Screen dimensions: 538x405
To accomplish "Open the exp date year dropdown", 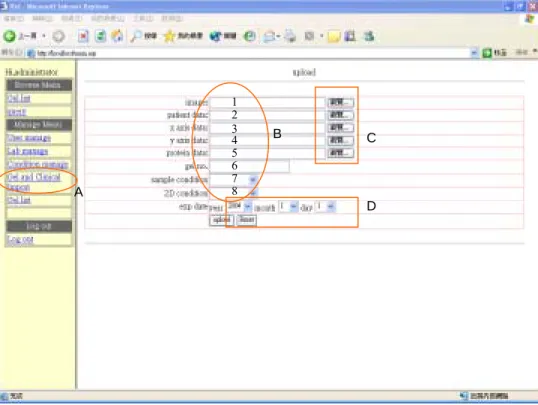I will [247, 207].
